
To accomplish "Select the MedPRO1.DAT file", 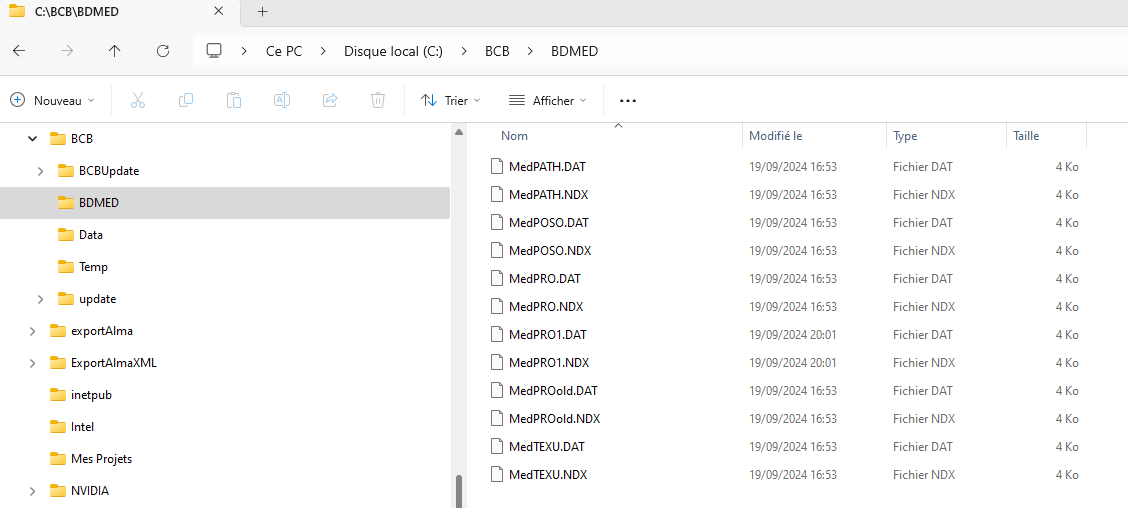I will point(547,335).
